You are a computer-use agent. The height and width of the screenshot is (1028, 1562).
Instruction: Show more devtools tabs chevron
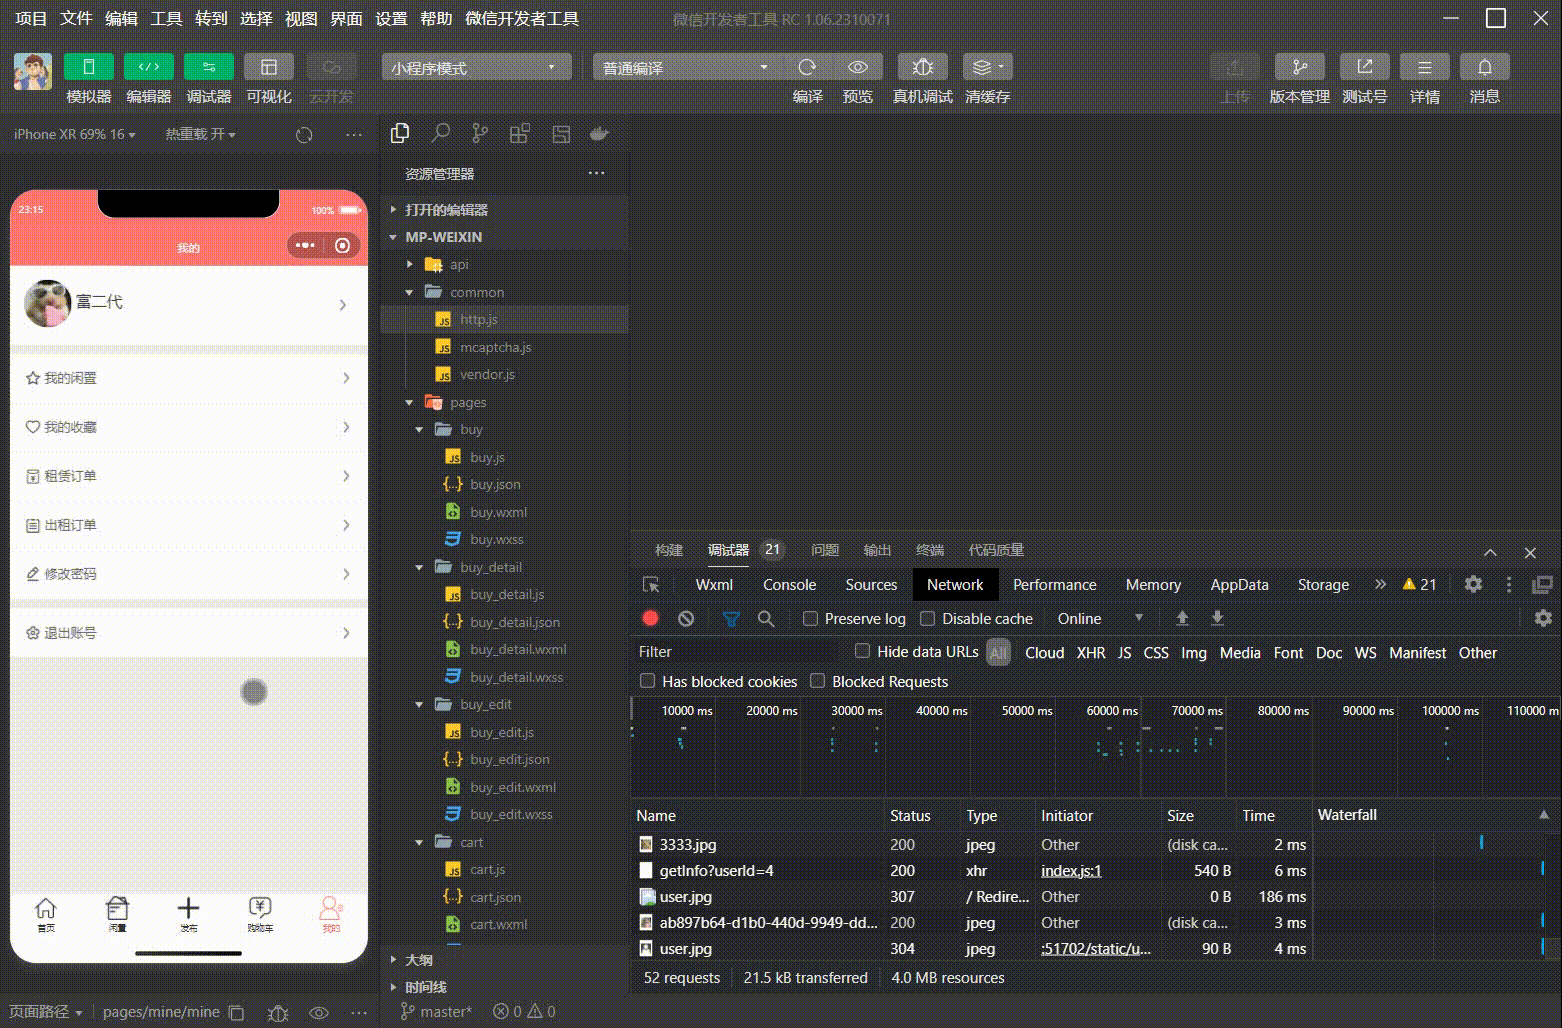point(1381,584)
